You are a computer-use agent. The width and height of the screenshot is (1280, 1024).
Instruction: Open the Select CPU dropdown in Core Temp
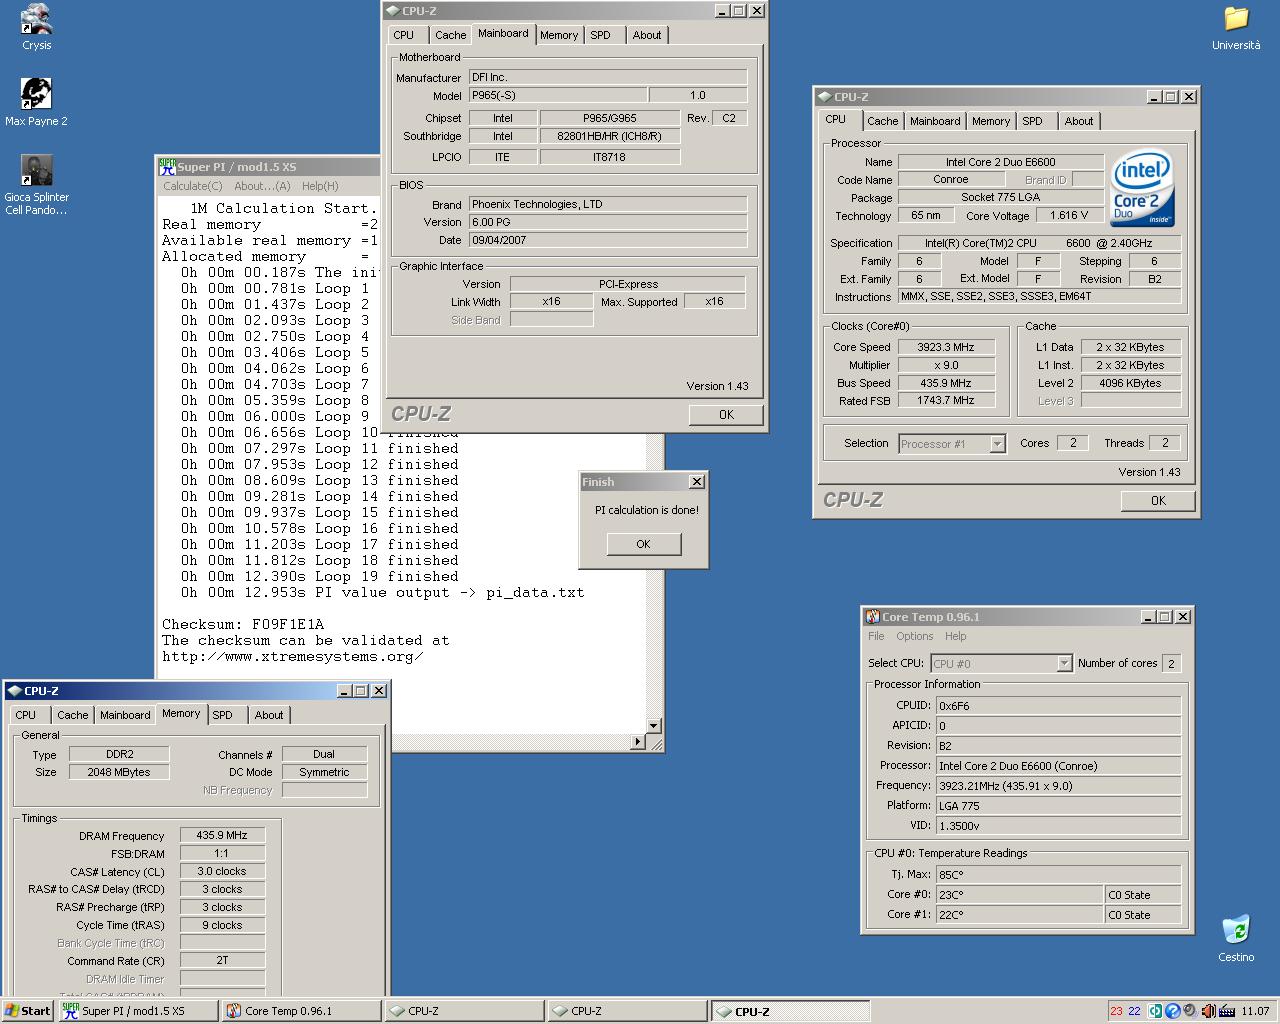click(x=1001, y=663)
